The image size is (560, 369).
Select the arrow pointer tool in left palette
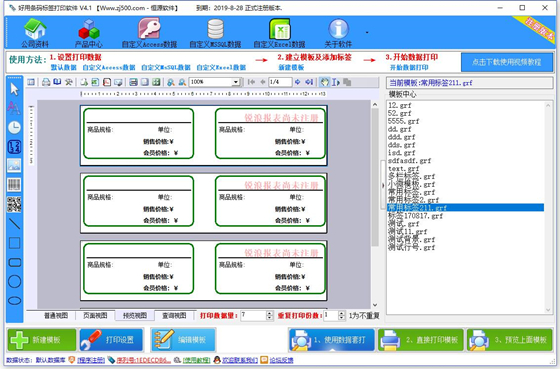click(x=14, y=89)
